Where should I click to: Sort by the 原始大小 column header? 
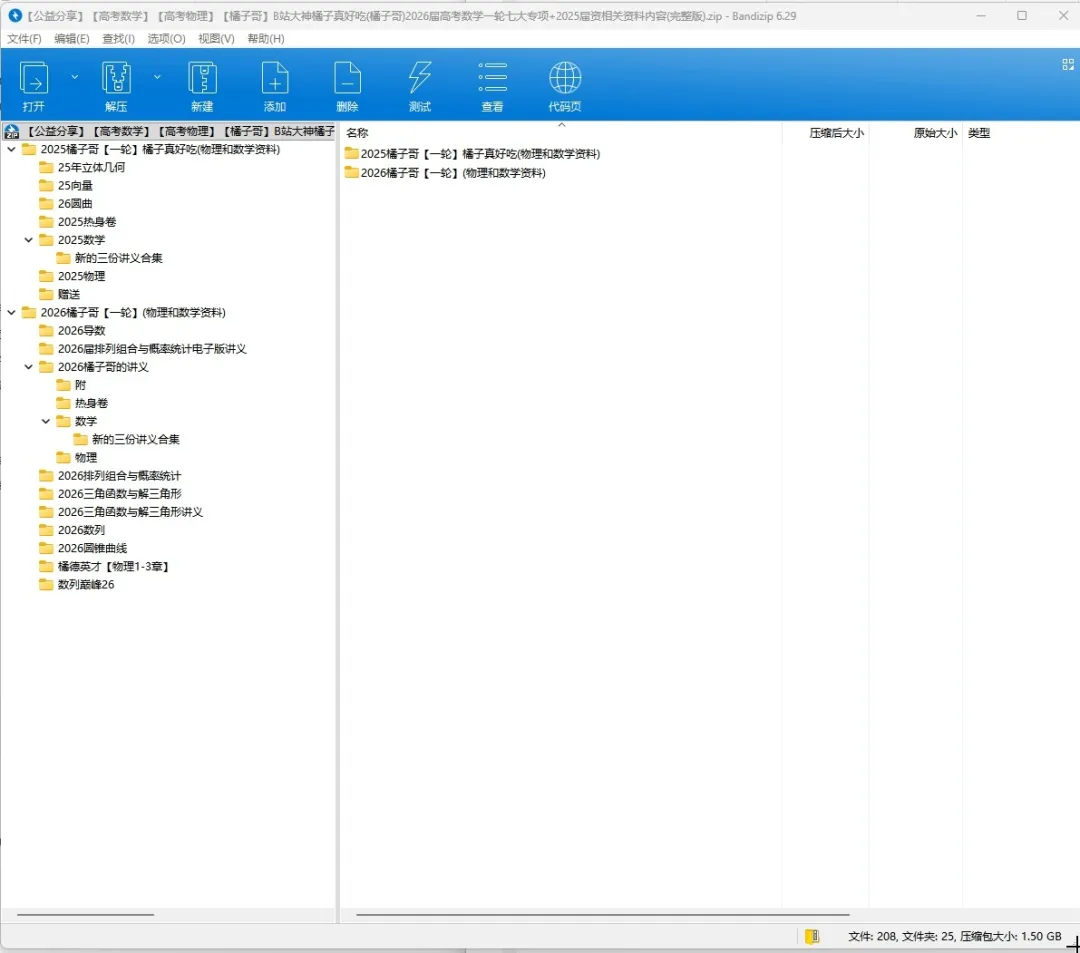point(935,133)
